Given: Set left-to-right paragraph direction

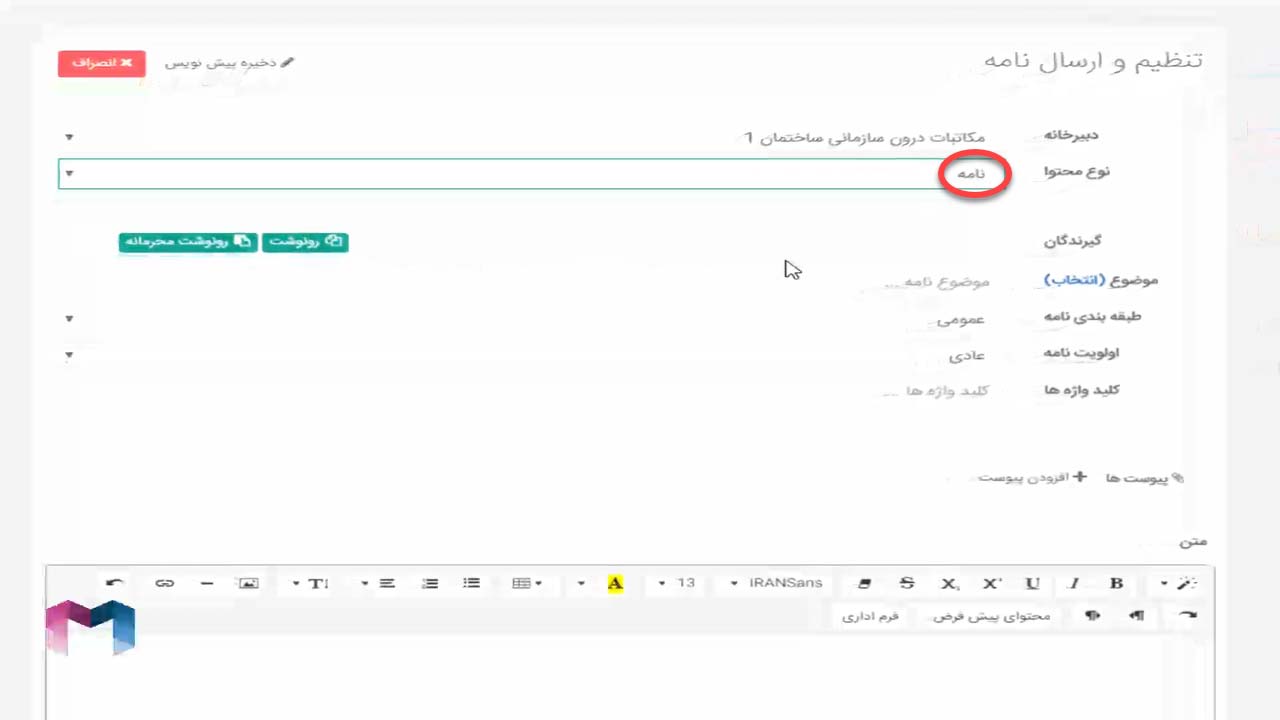Looking at the screenshot, I should point(1093,615).
